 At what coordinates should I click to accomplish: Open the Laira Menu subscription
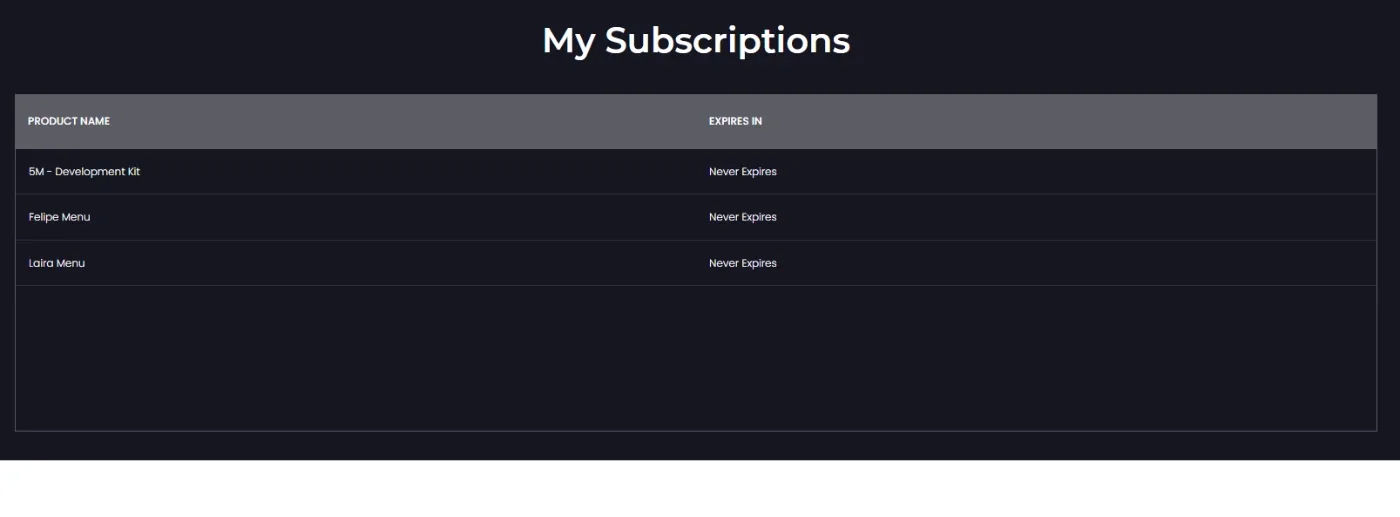tap(57, 263)
